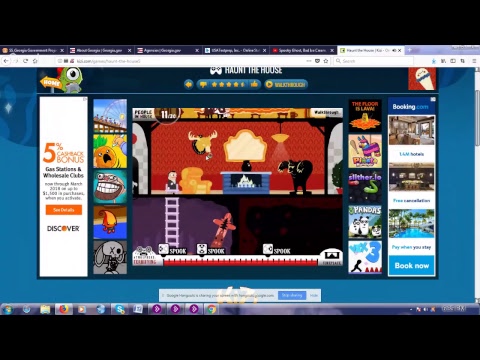Open the browser Home page icon
Viewport: 480px width, 360px height.
pos(35,61)
